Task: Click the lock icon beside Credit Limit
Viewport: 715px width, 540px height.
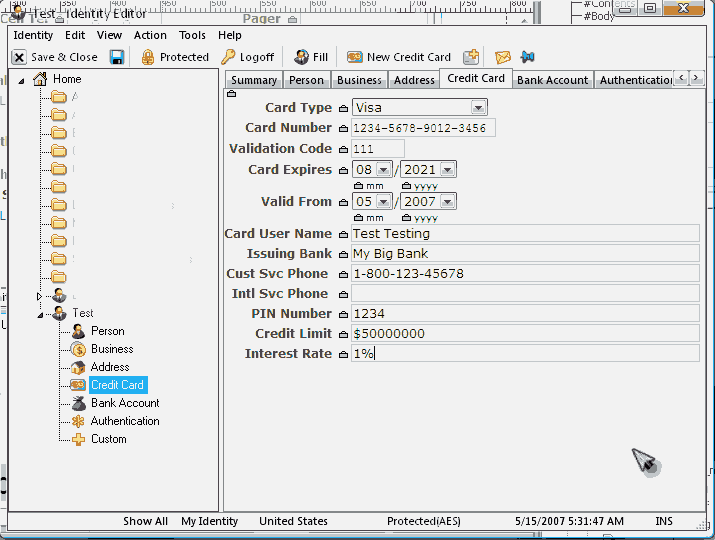Action: pyautogui.click(x=343, y=335)
